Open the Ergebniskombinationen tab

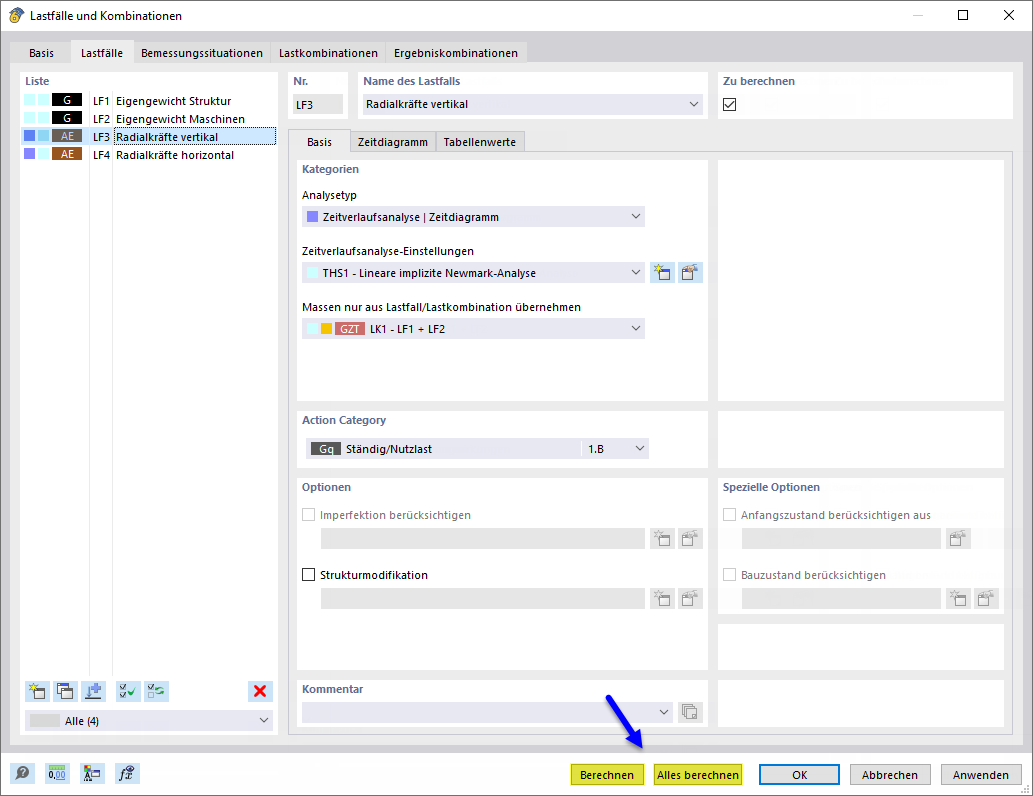tap(456, 53)
